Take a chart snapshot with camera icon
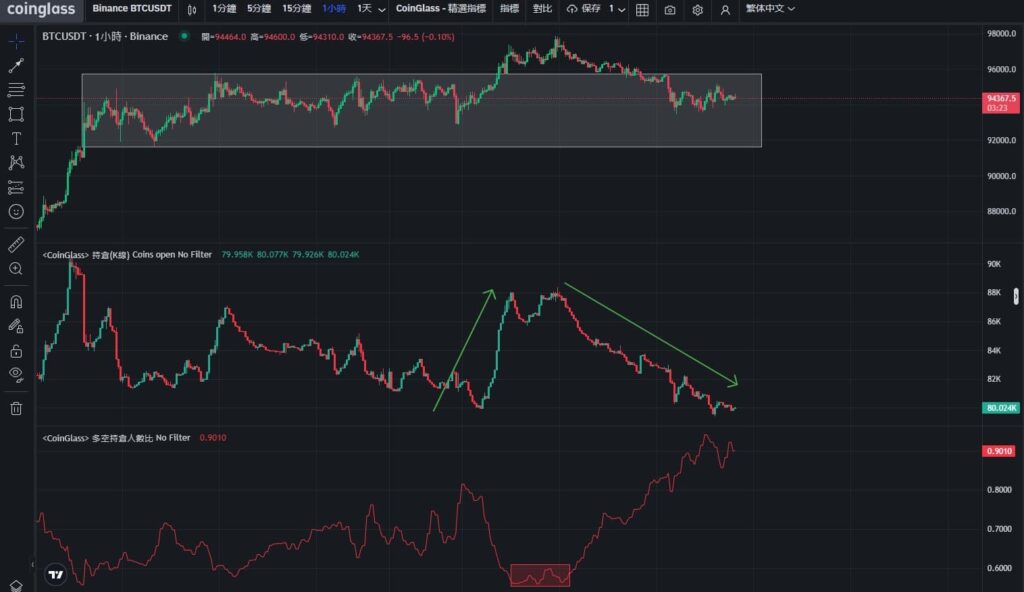Screen dimensions: 1024x592 coord(670,9)
